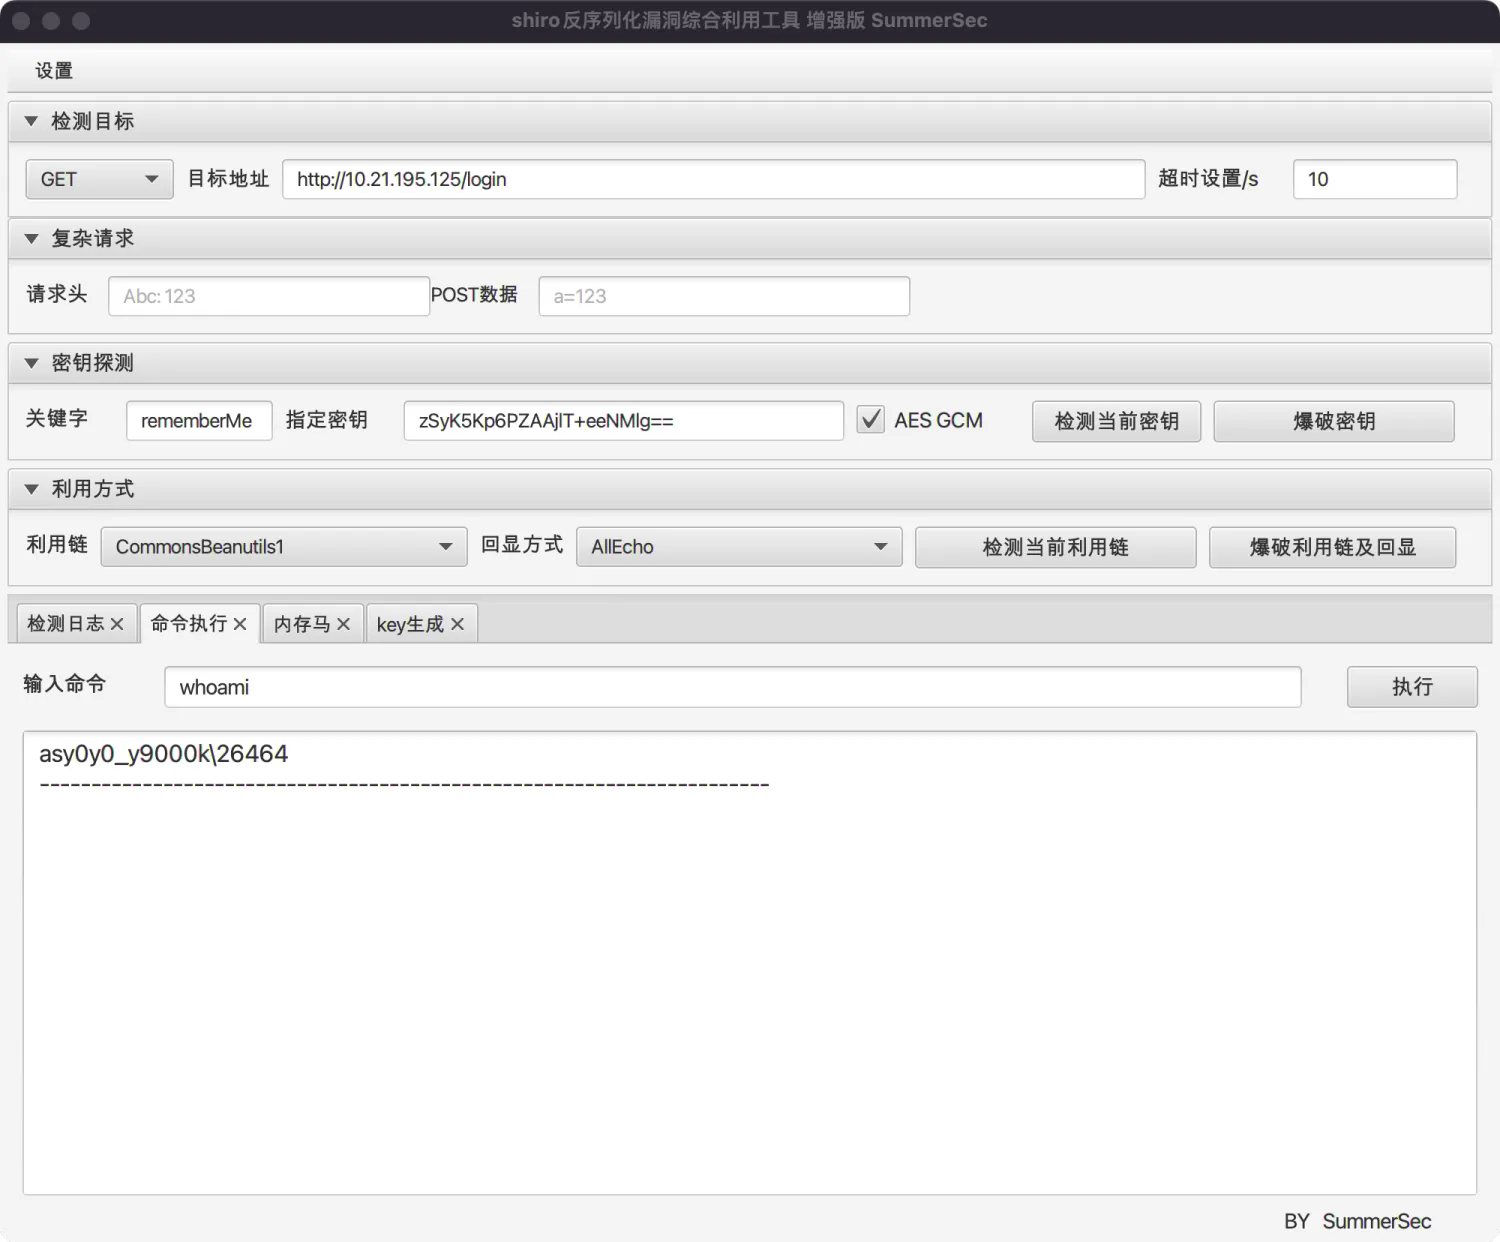Click the 爆破密钥 button
Image resolution: width=1500 pixels, height=1242 pixels.
[x=1334, y=421]
